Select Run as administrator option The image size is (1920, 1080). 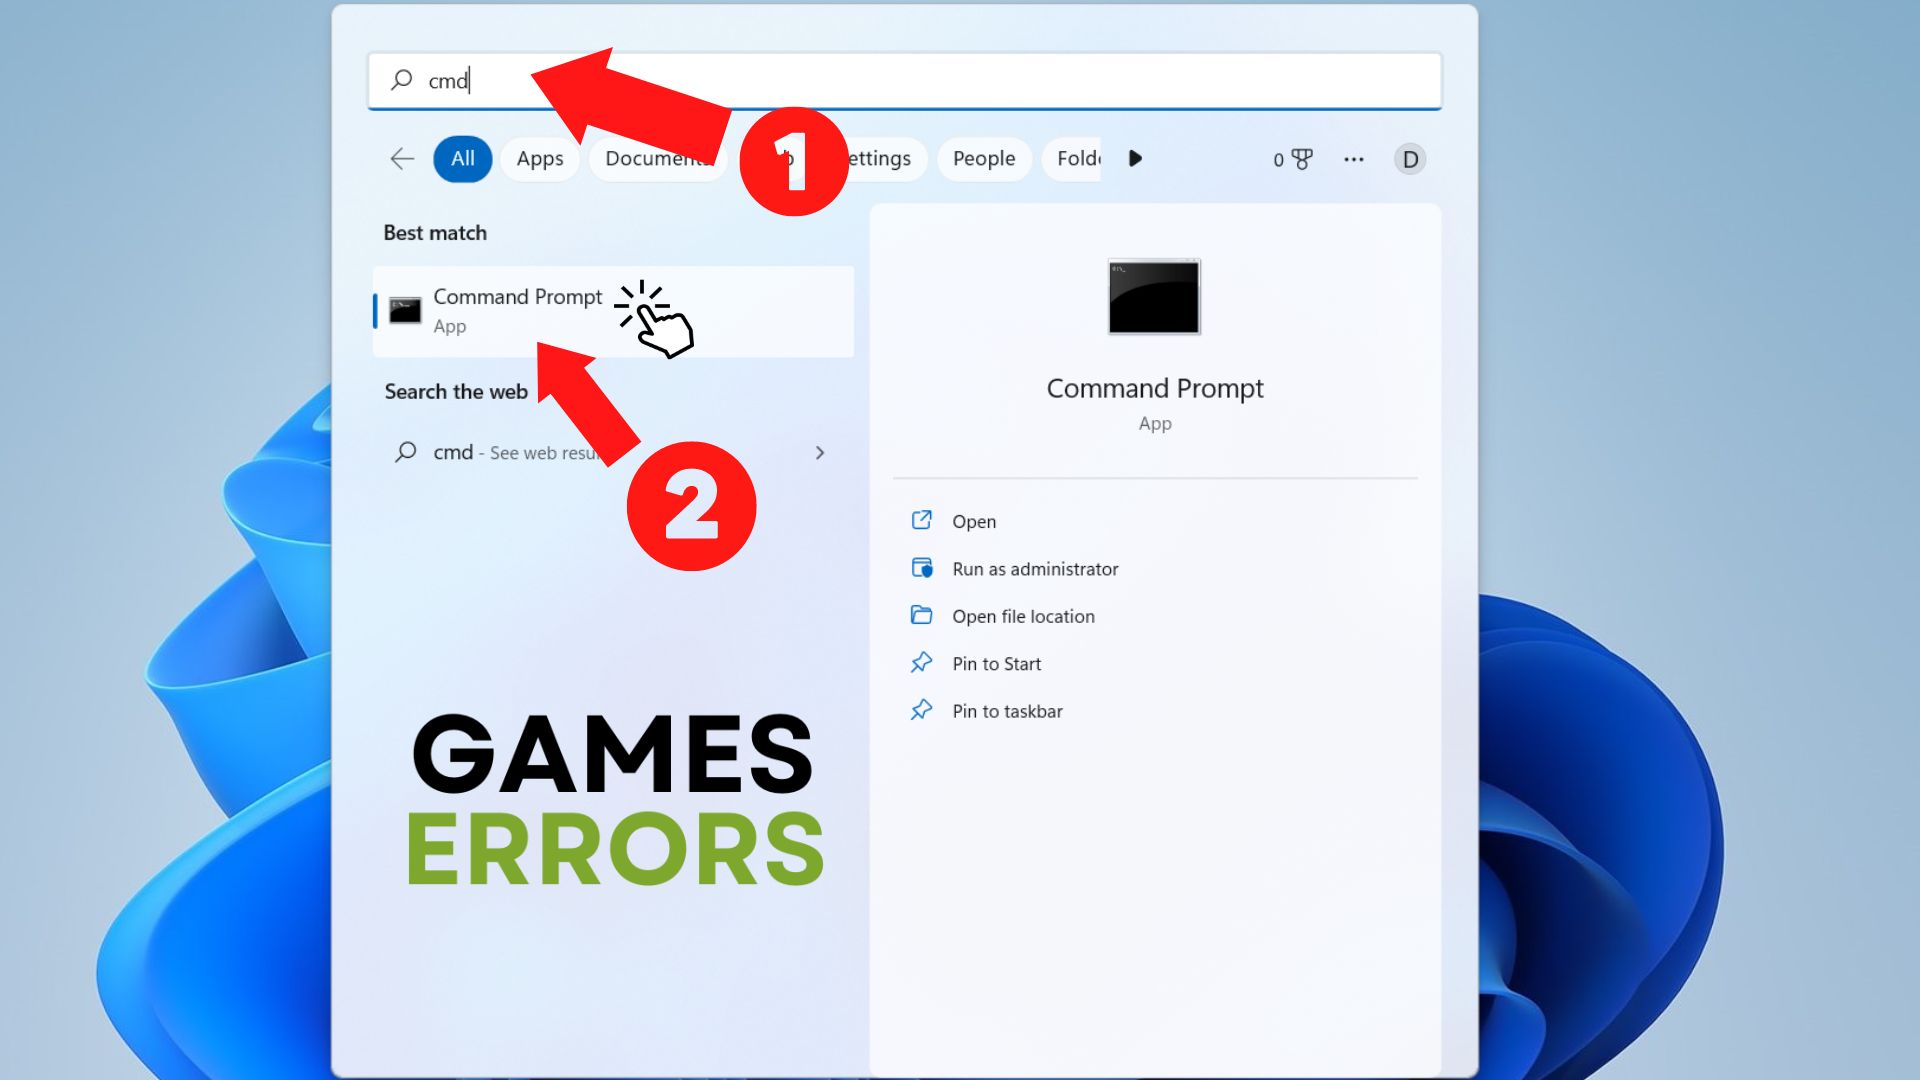pyautogui.click(x=1036, y=568)
